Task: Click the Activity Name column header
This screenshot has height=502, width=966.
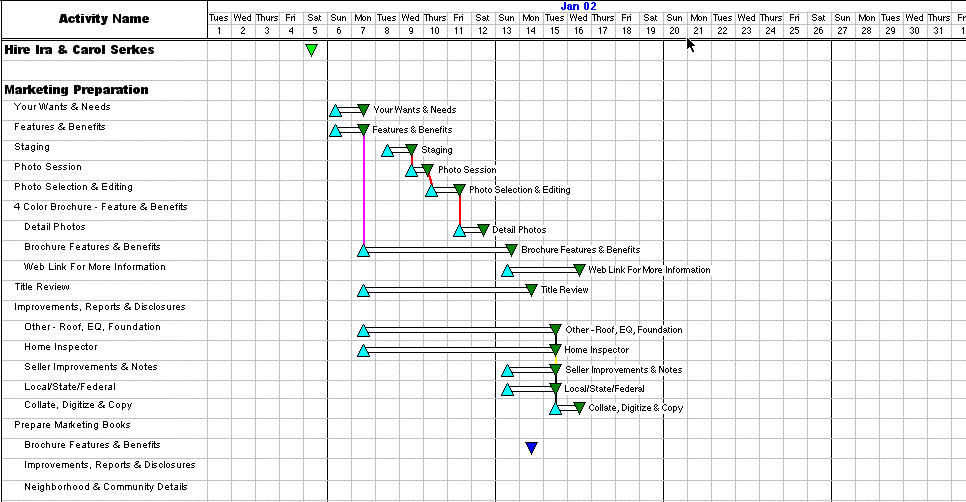Action: pyautogui.click(x=104, y=19)
